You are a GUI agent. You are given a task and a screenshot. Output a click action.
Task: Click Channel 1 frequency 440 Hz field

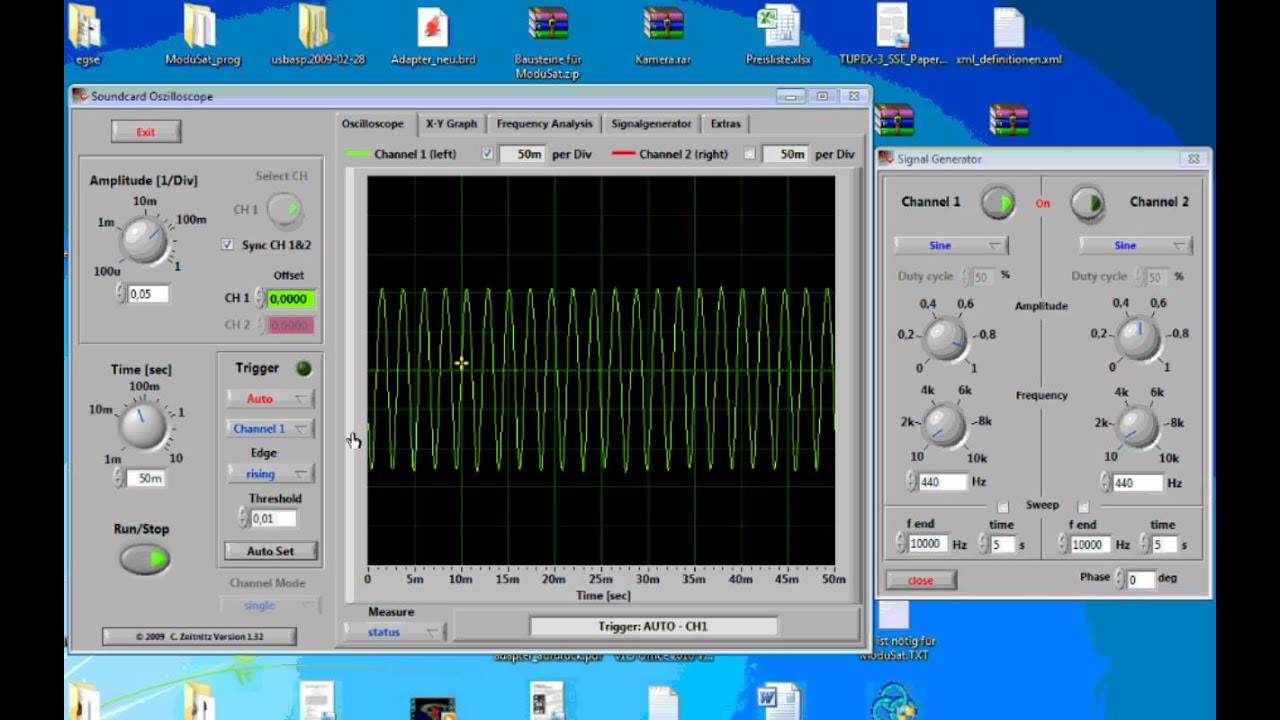pos(943,482)
